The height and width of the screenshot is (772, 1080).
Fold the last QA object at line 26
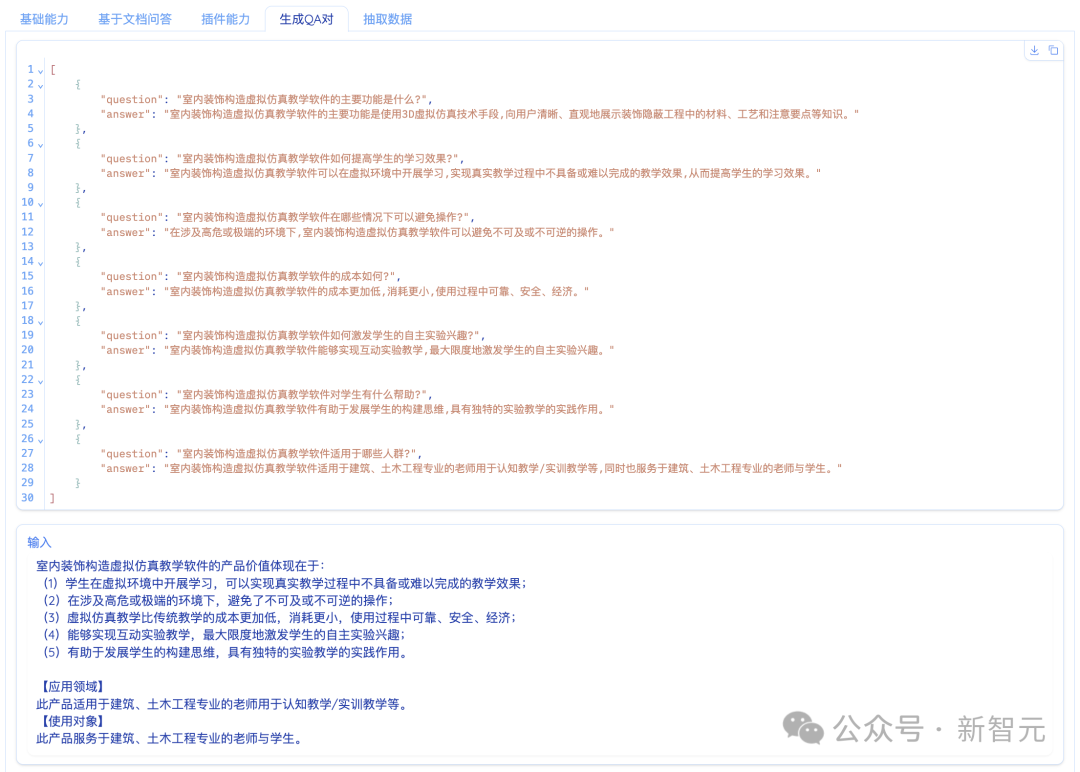pos(41,439)
